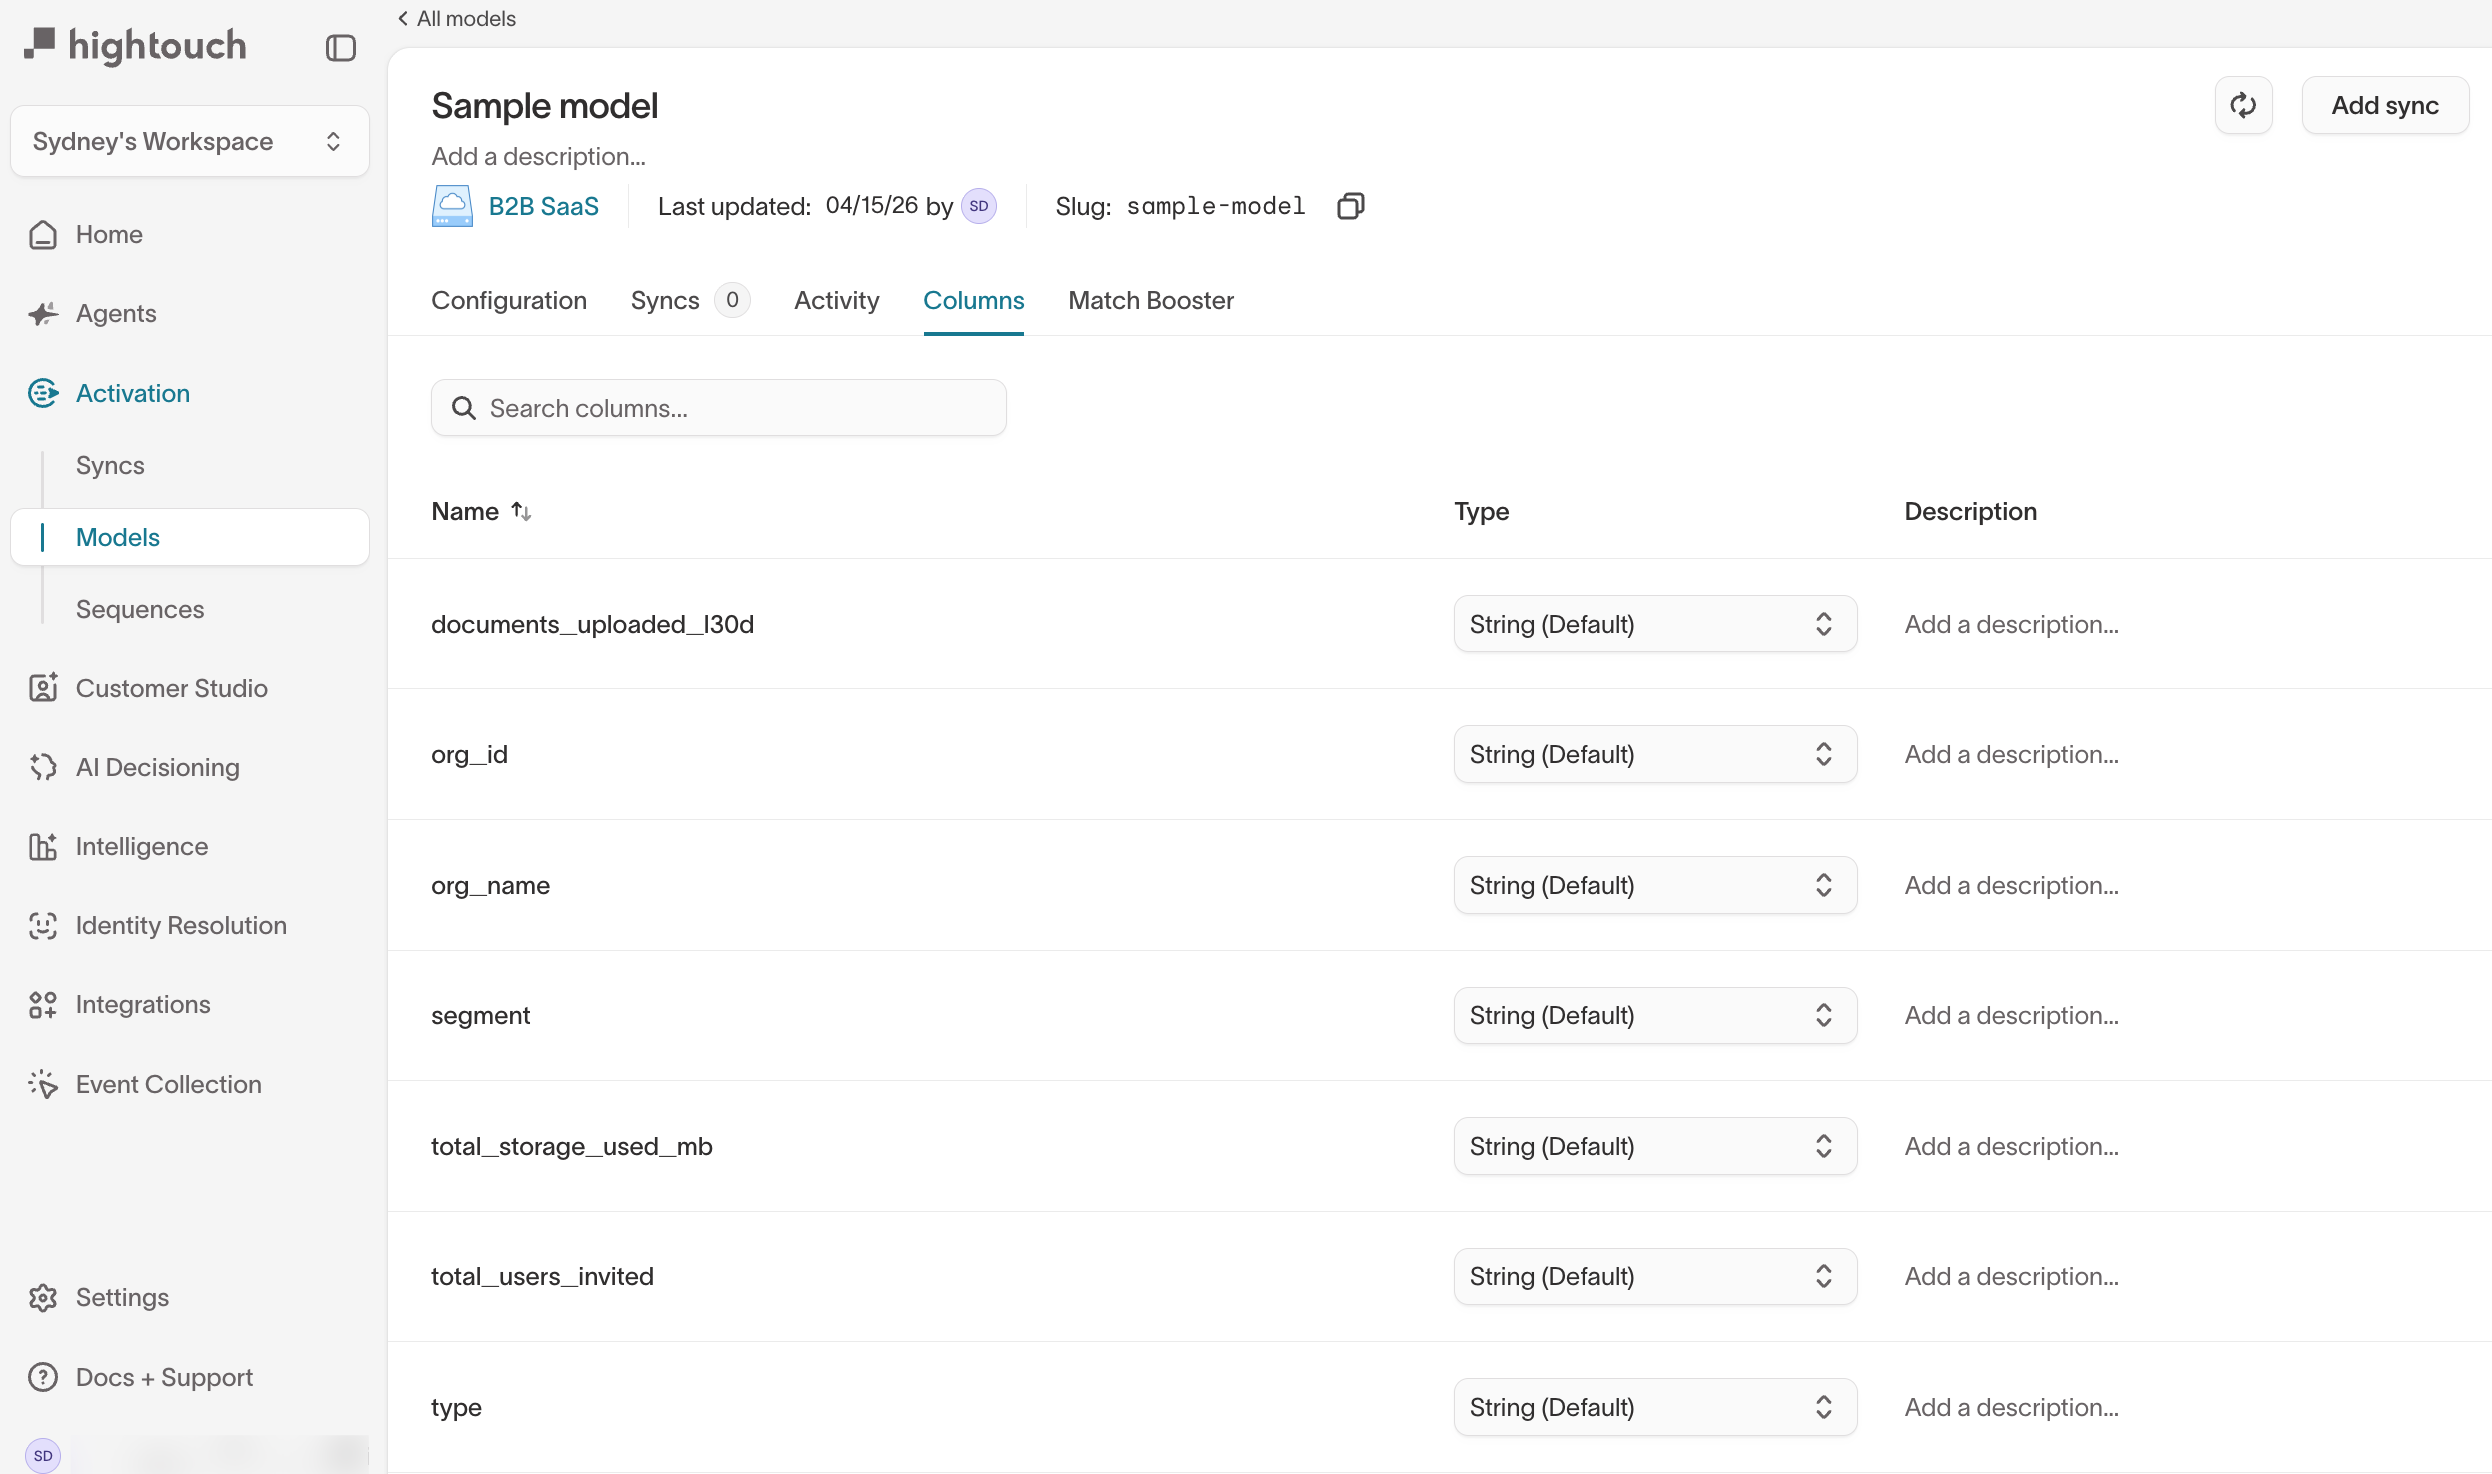Collapse the sidebar

click(x=340, y=47)
